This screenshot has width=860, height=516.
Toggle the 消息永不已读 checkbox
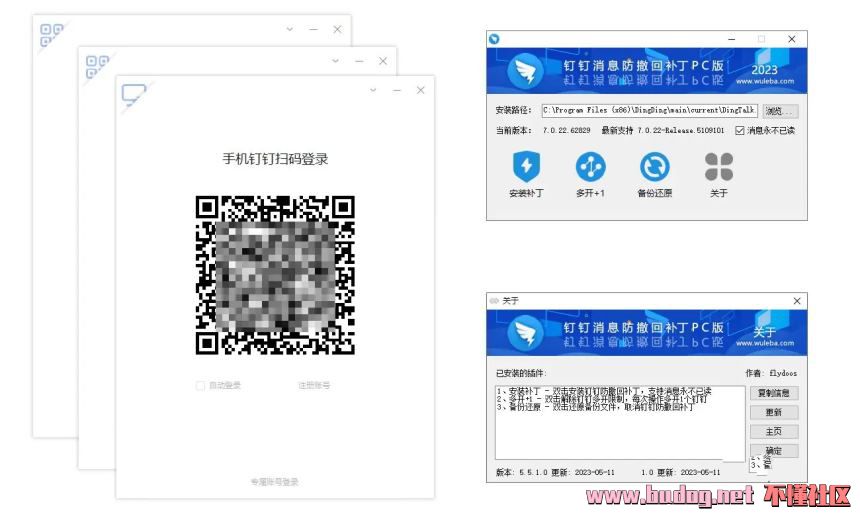tap(739, 130)
